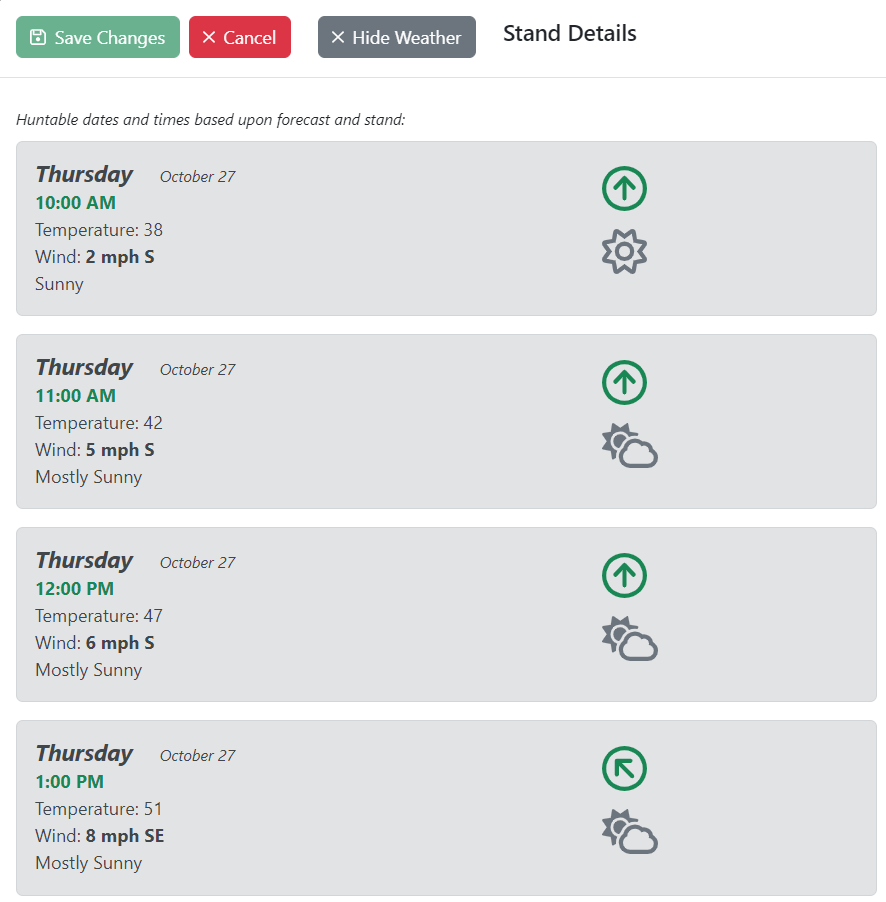Screen dimensions: 886x902
Task: Click the save icon inside Save Changes button
Action: (x=37, y=37)
